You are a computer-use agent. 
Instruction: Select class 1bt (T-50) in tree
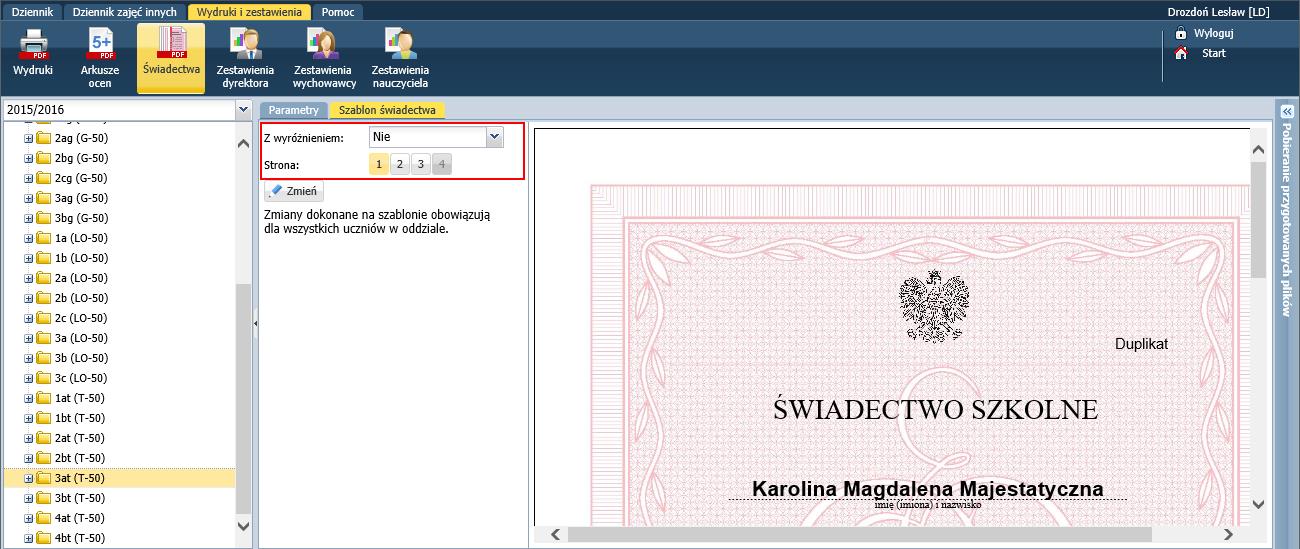80,418
